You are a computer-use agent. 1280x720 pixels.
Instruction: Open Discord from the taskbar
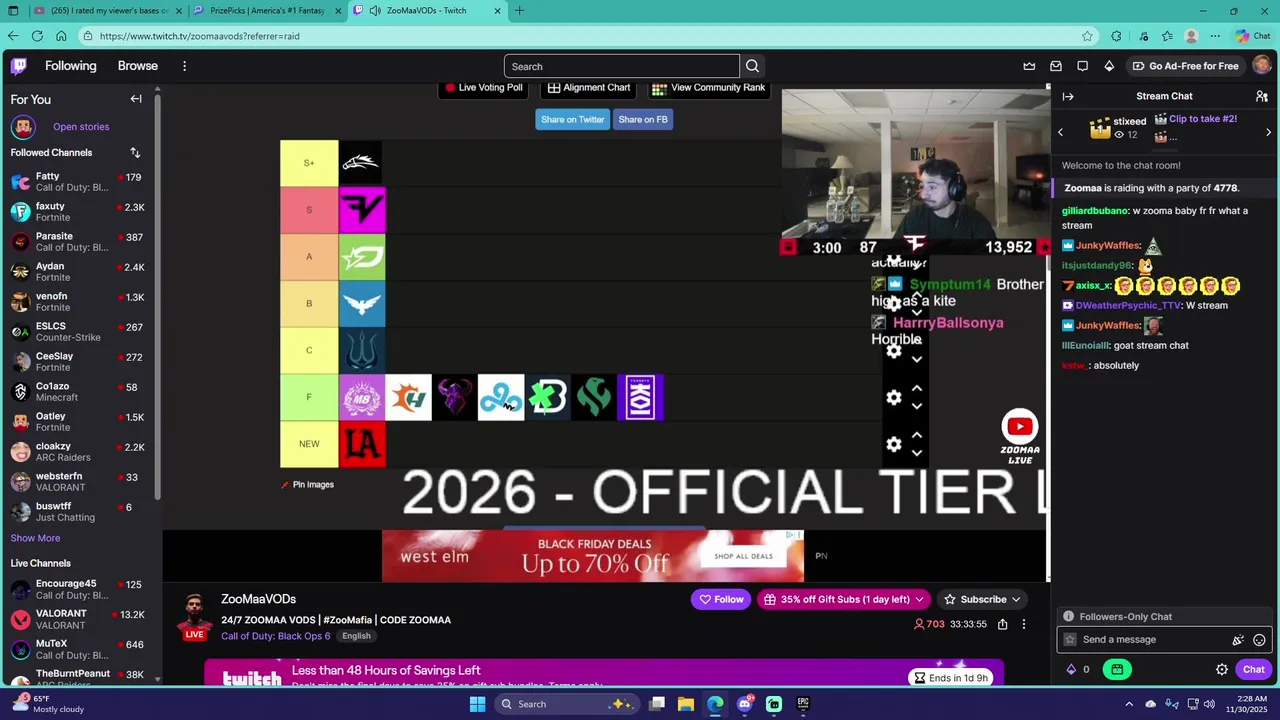(744, 704)
